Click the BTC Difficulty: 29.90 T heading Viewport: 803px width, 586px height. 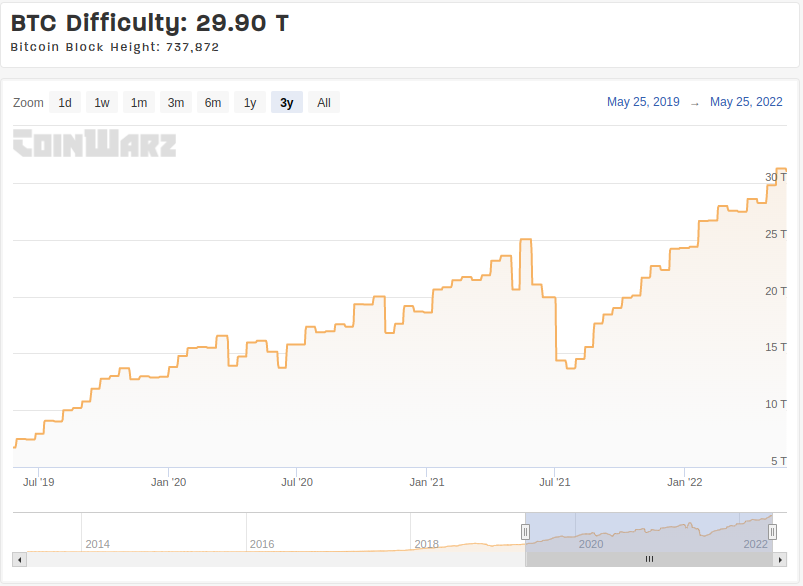(150, 23)
